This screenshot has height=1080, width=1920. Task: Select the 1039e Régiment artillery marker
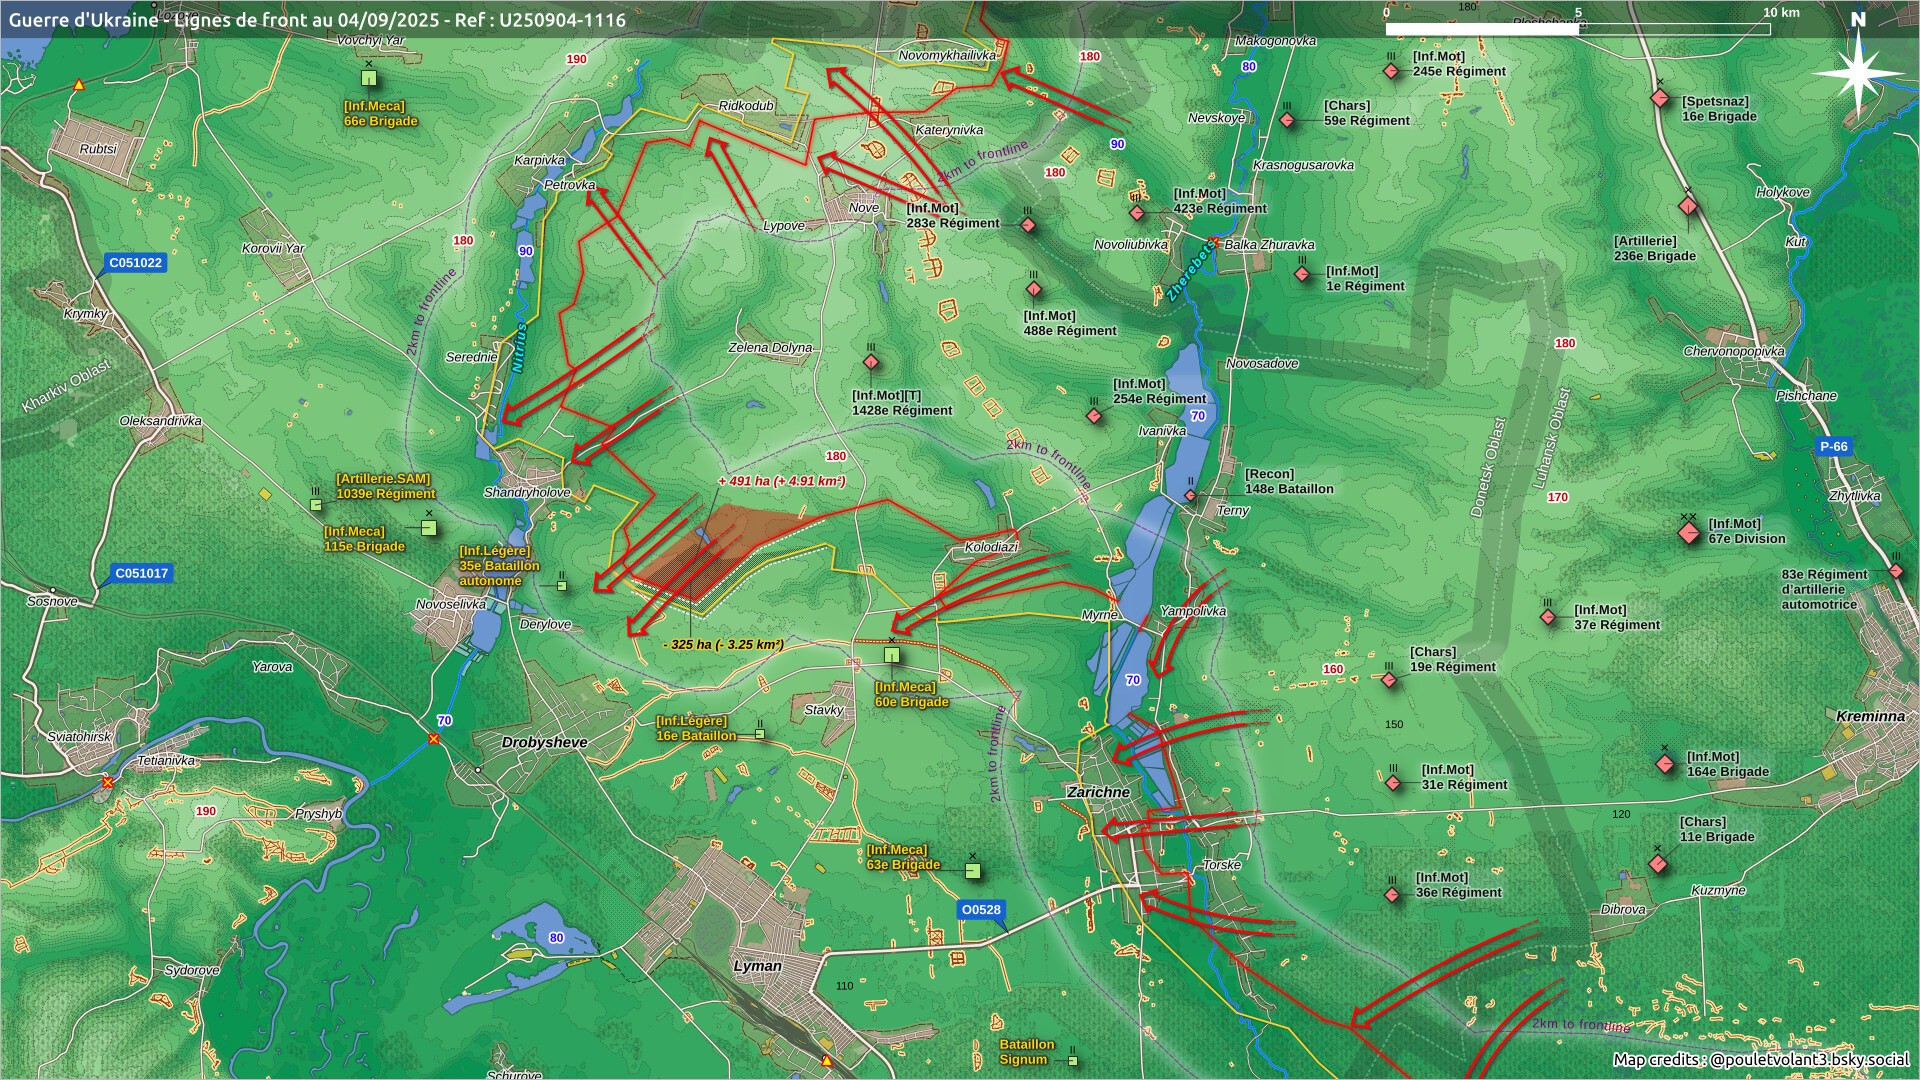coord(316,504)
